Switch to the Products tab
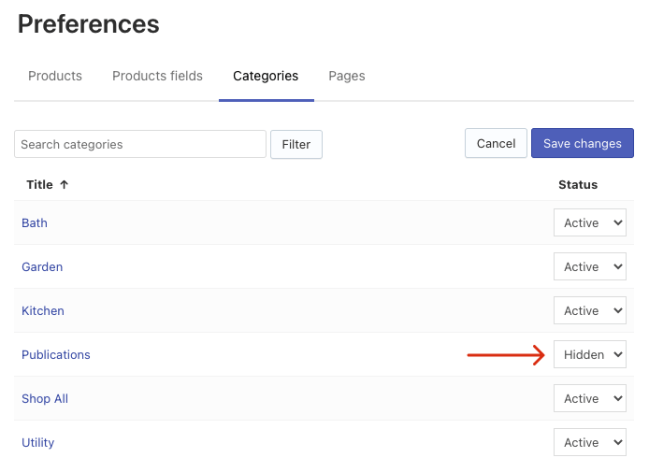This screenshot has height=472, width=649. tap(55, 76)
